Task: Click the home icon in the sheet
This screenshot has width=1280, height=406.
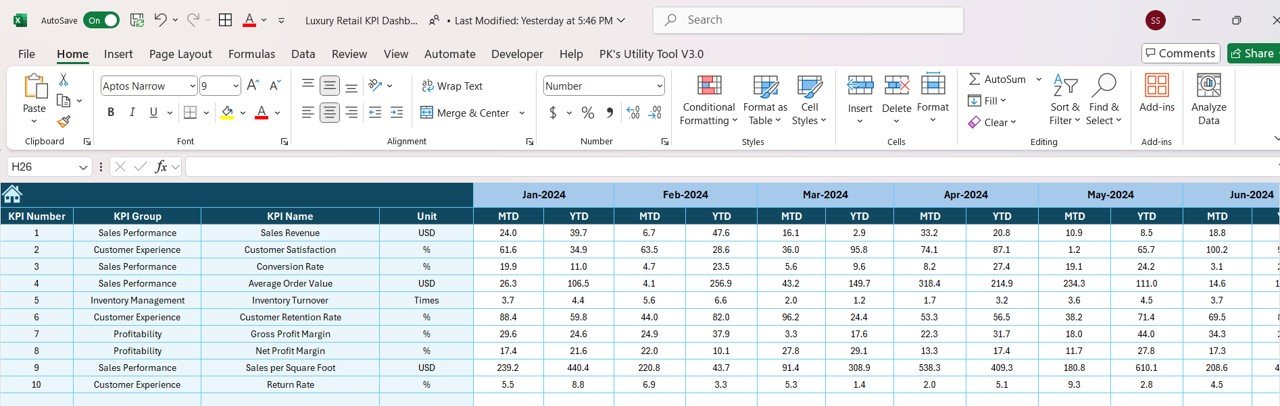Action: 12,195
